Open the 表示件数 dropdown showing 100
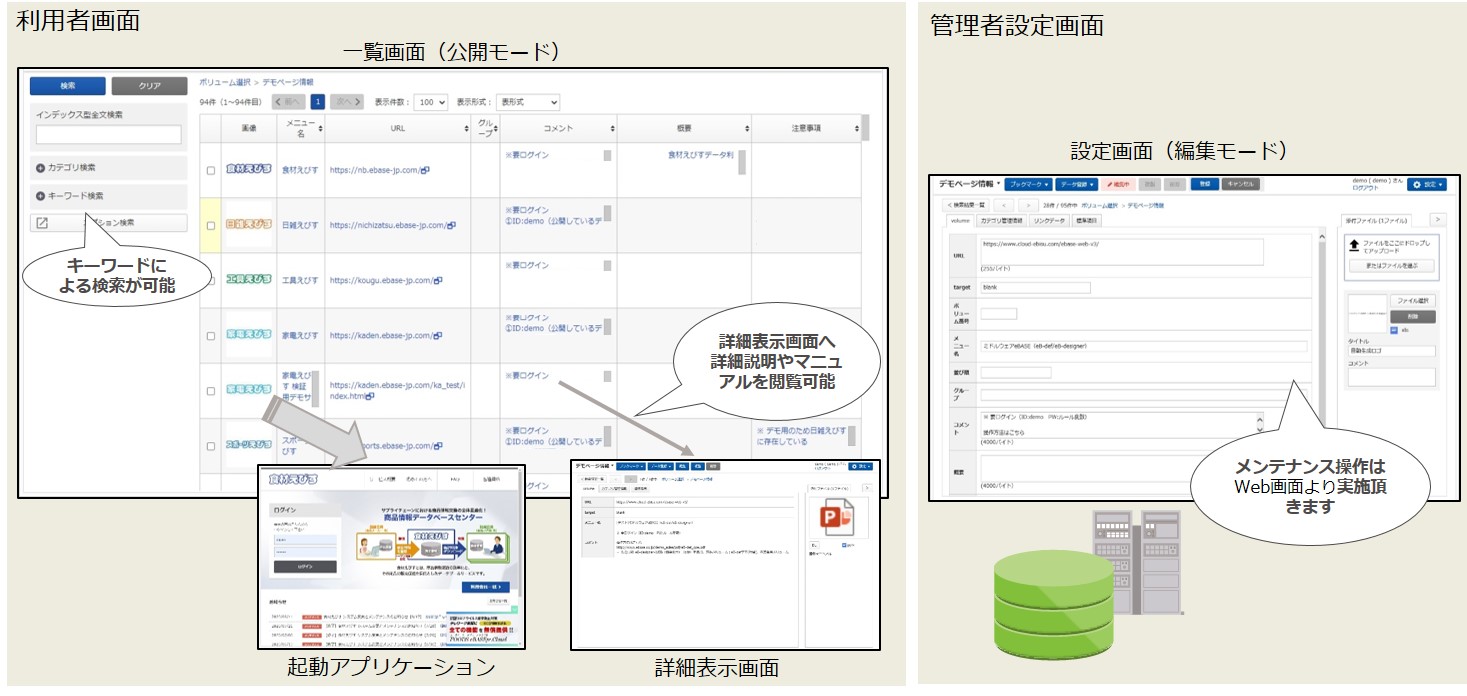 tap(431, 102)
